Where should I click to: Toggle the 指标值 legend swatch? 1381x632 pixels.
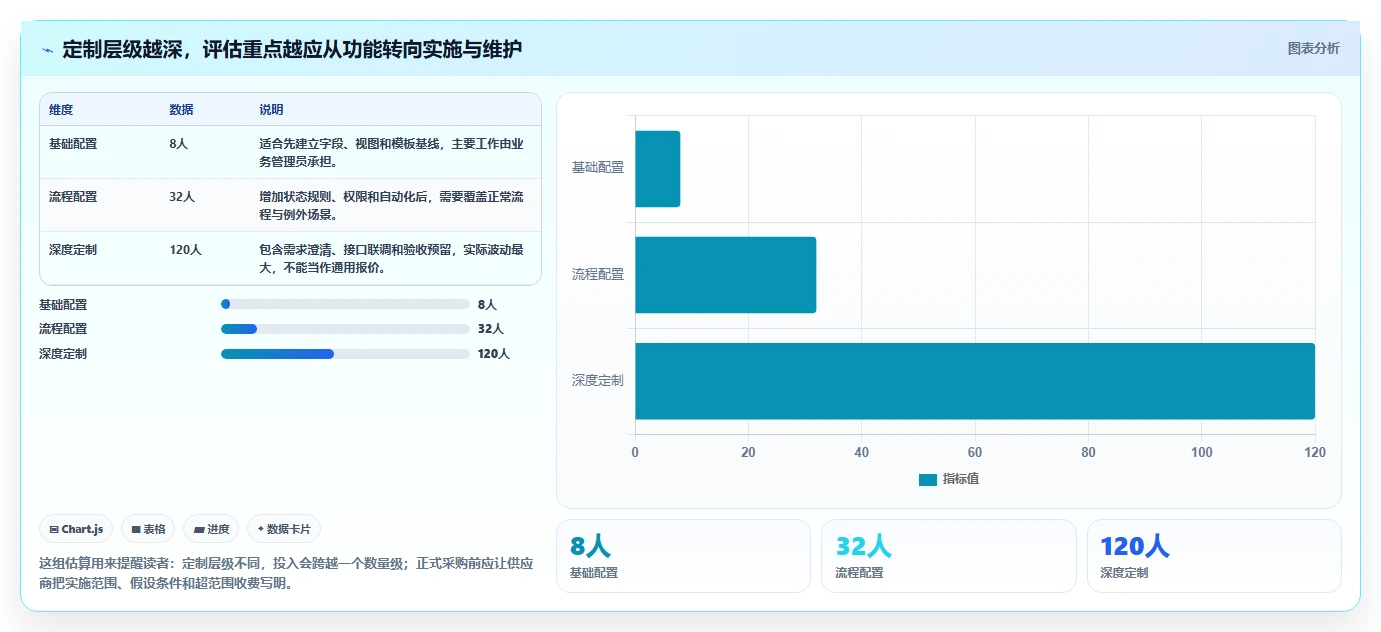point(927,480)
